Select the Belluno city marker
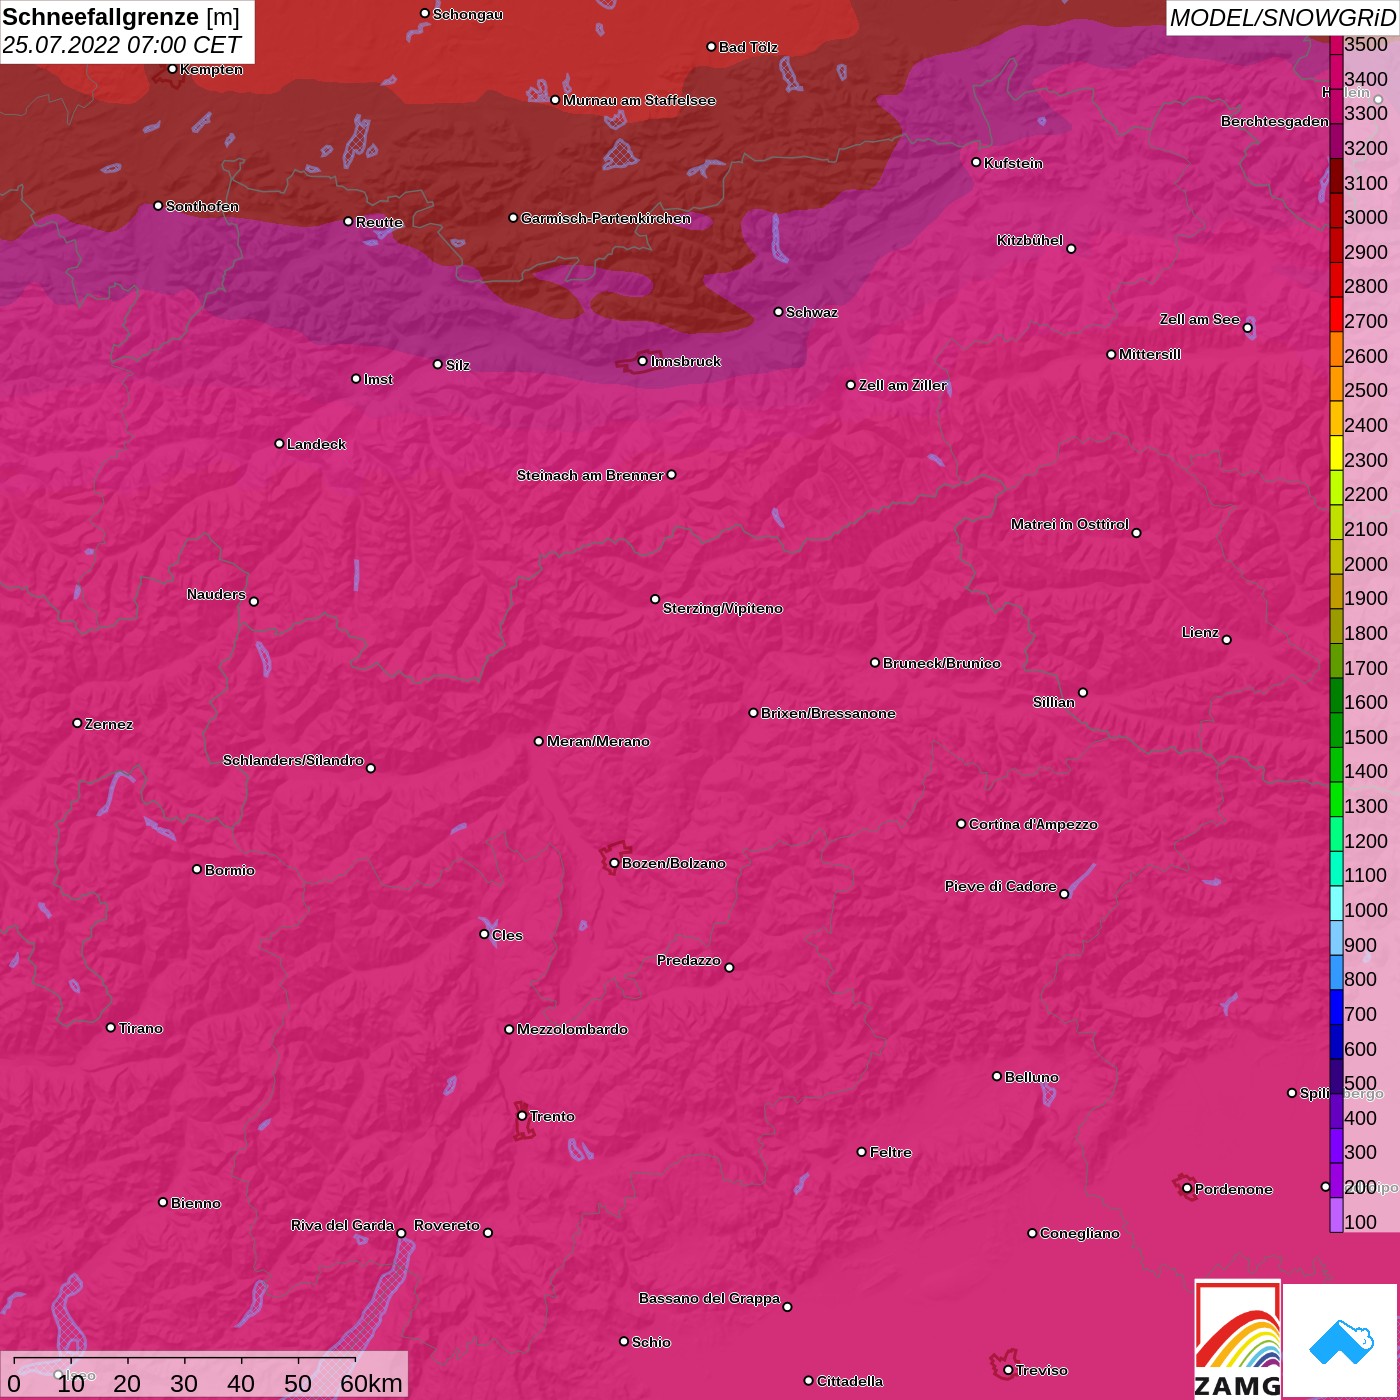The width and height of the screenshot is (1400, 1400). (997, 1076)
